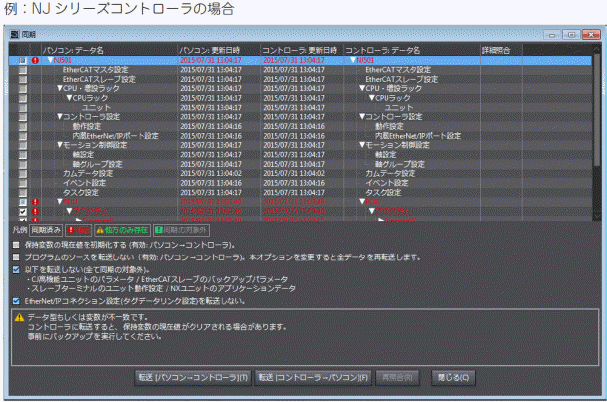
Task: Select 軸グループ設定 row in パソコン column
Action: [x=97, y=164]
